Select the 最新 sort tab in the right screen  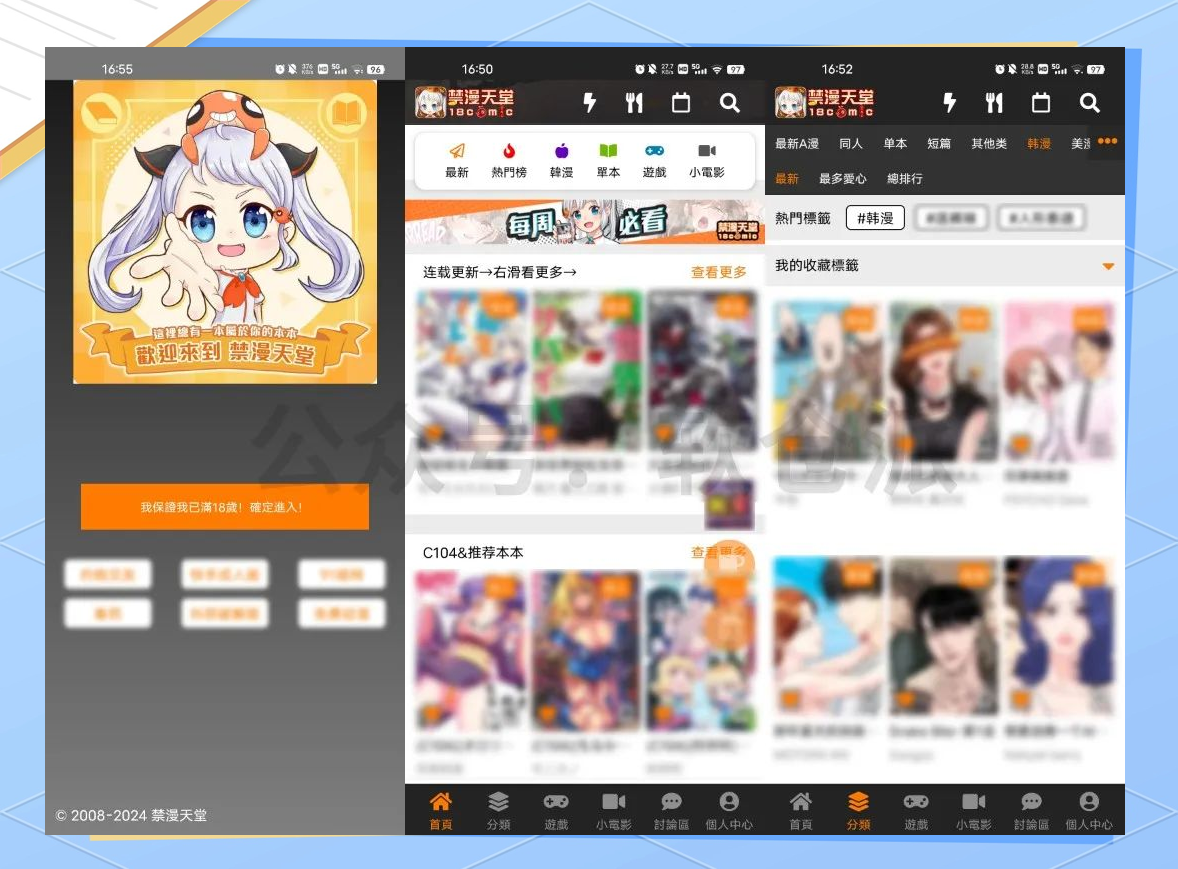[x=787, y=179]
